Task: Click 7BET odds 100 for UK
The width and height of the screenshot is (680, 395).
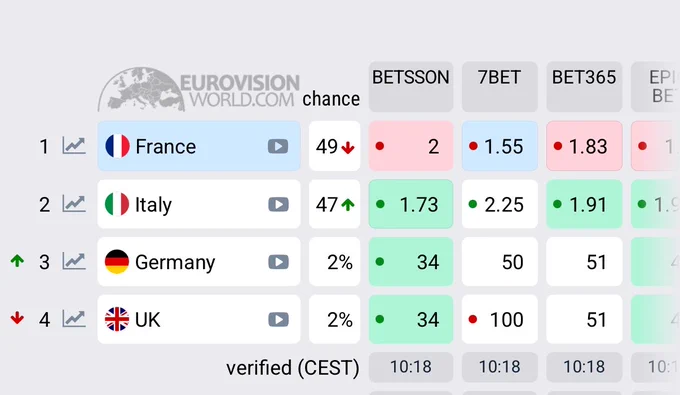Action: (500, 319)
